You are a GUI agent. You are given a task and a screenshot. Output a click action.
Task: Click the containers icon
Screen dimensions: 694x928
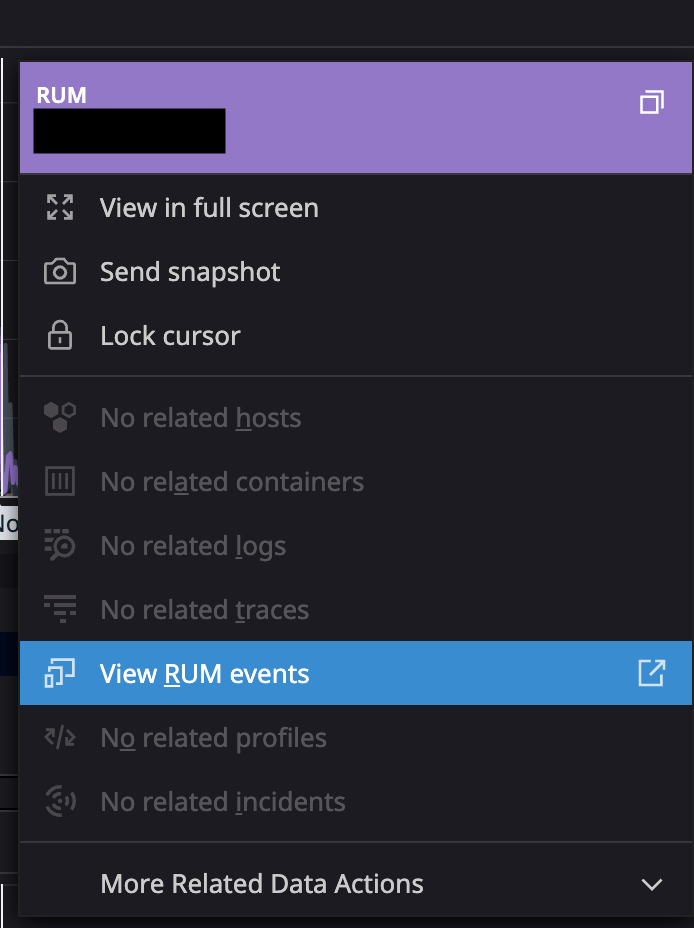(60, 482)
